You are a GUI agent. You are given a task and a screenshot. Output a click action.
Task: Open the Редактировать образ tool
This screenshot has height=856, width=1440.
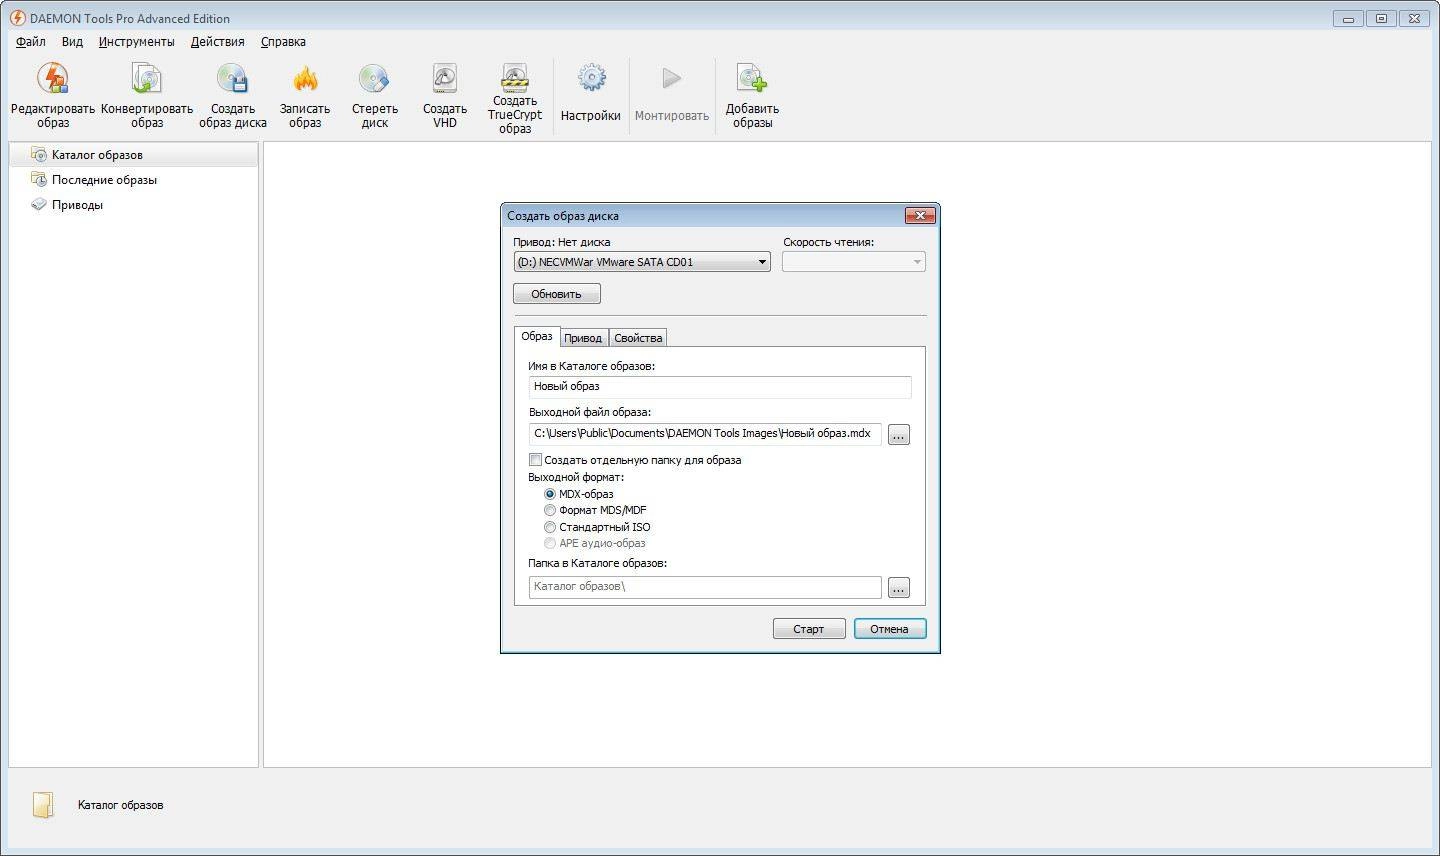tap(53, 95)
